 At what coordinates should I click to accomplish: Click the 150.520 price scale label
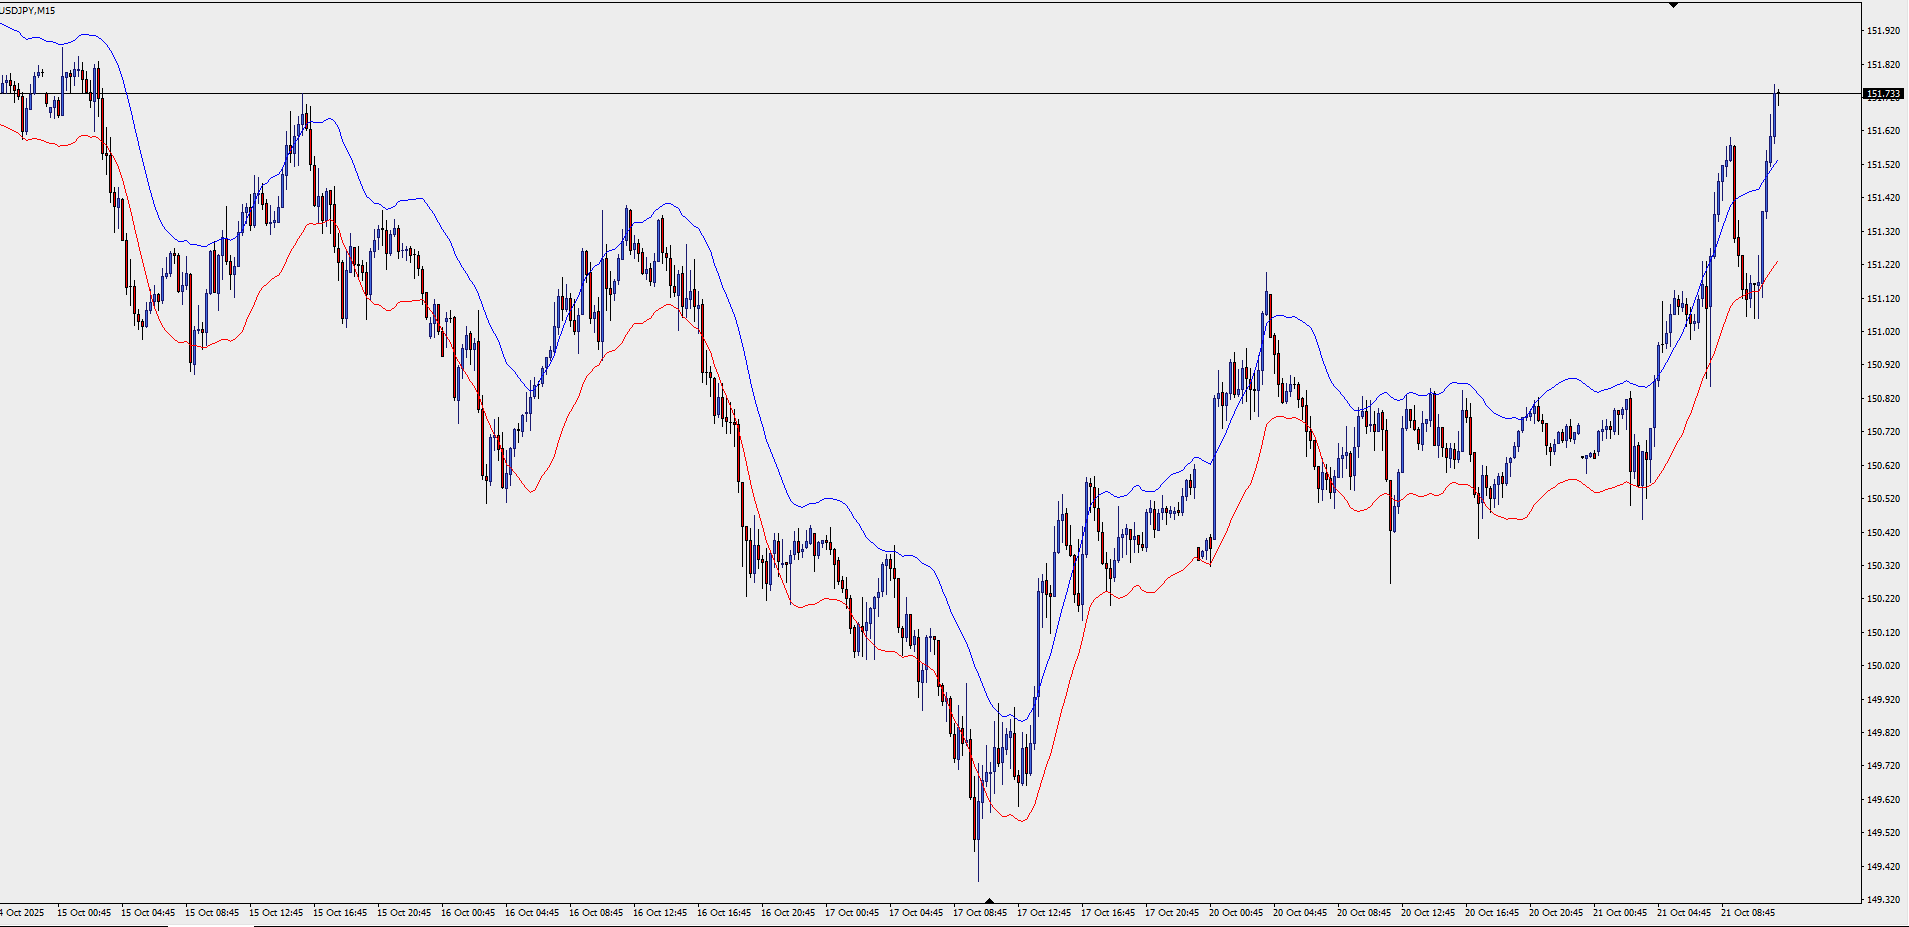1883,499
